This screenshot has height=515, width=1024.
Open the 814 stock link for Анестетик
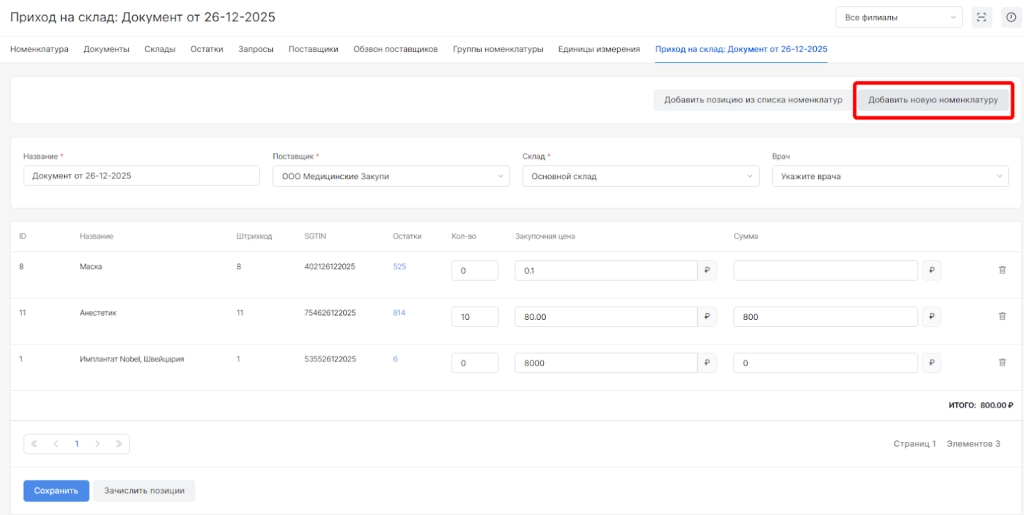click(x=399, y=313)
